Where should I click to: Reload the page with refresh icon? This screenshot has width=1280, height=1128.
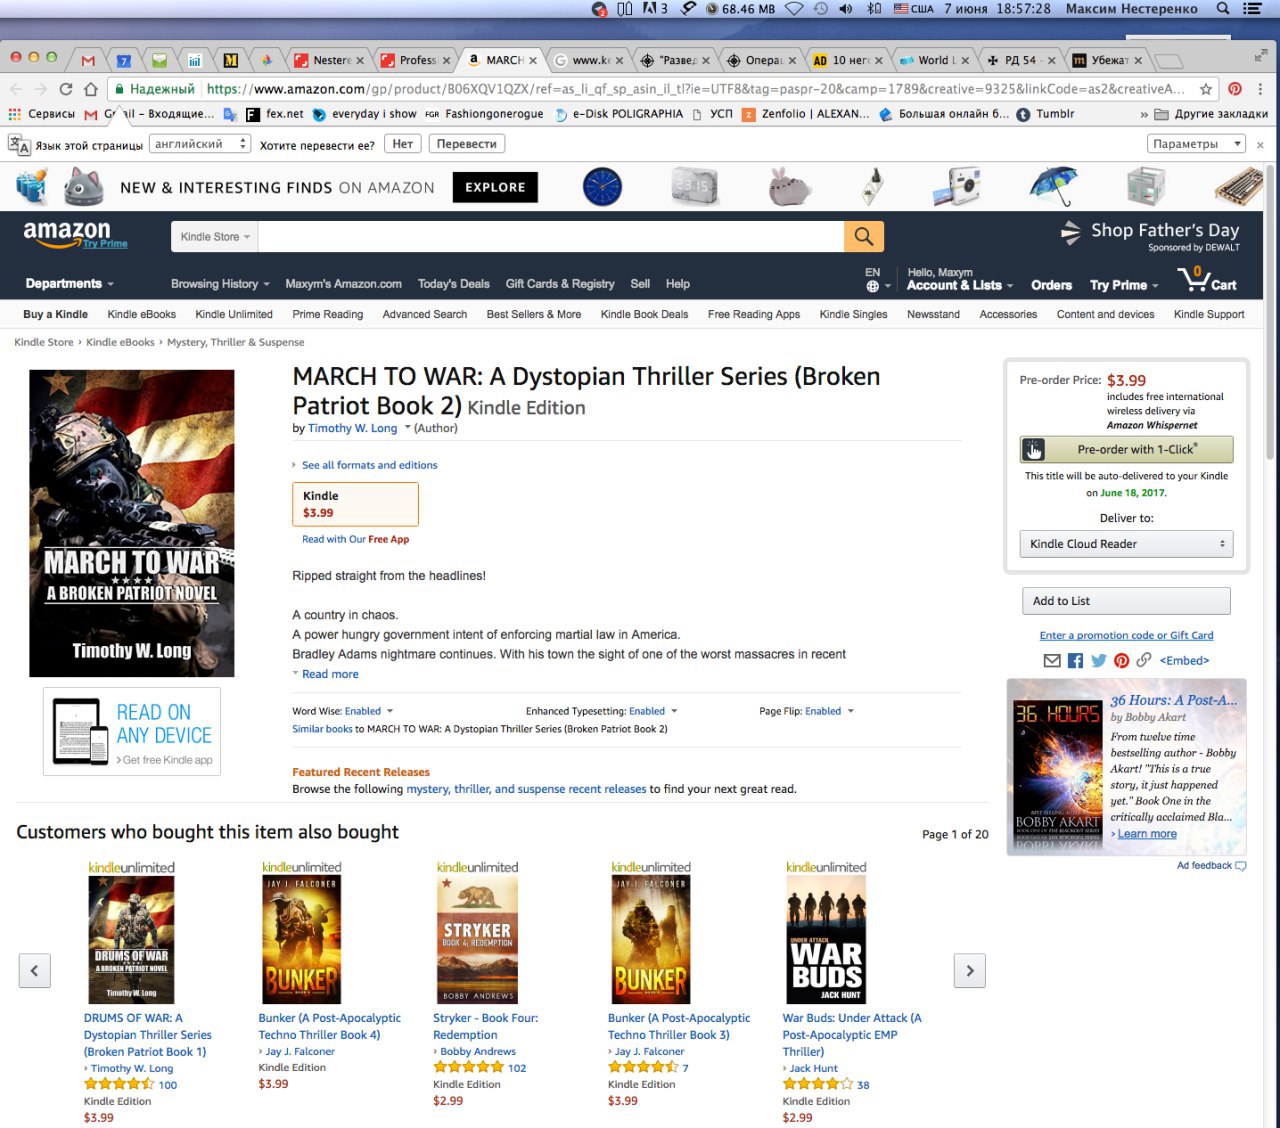66,89
